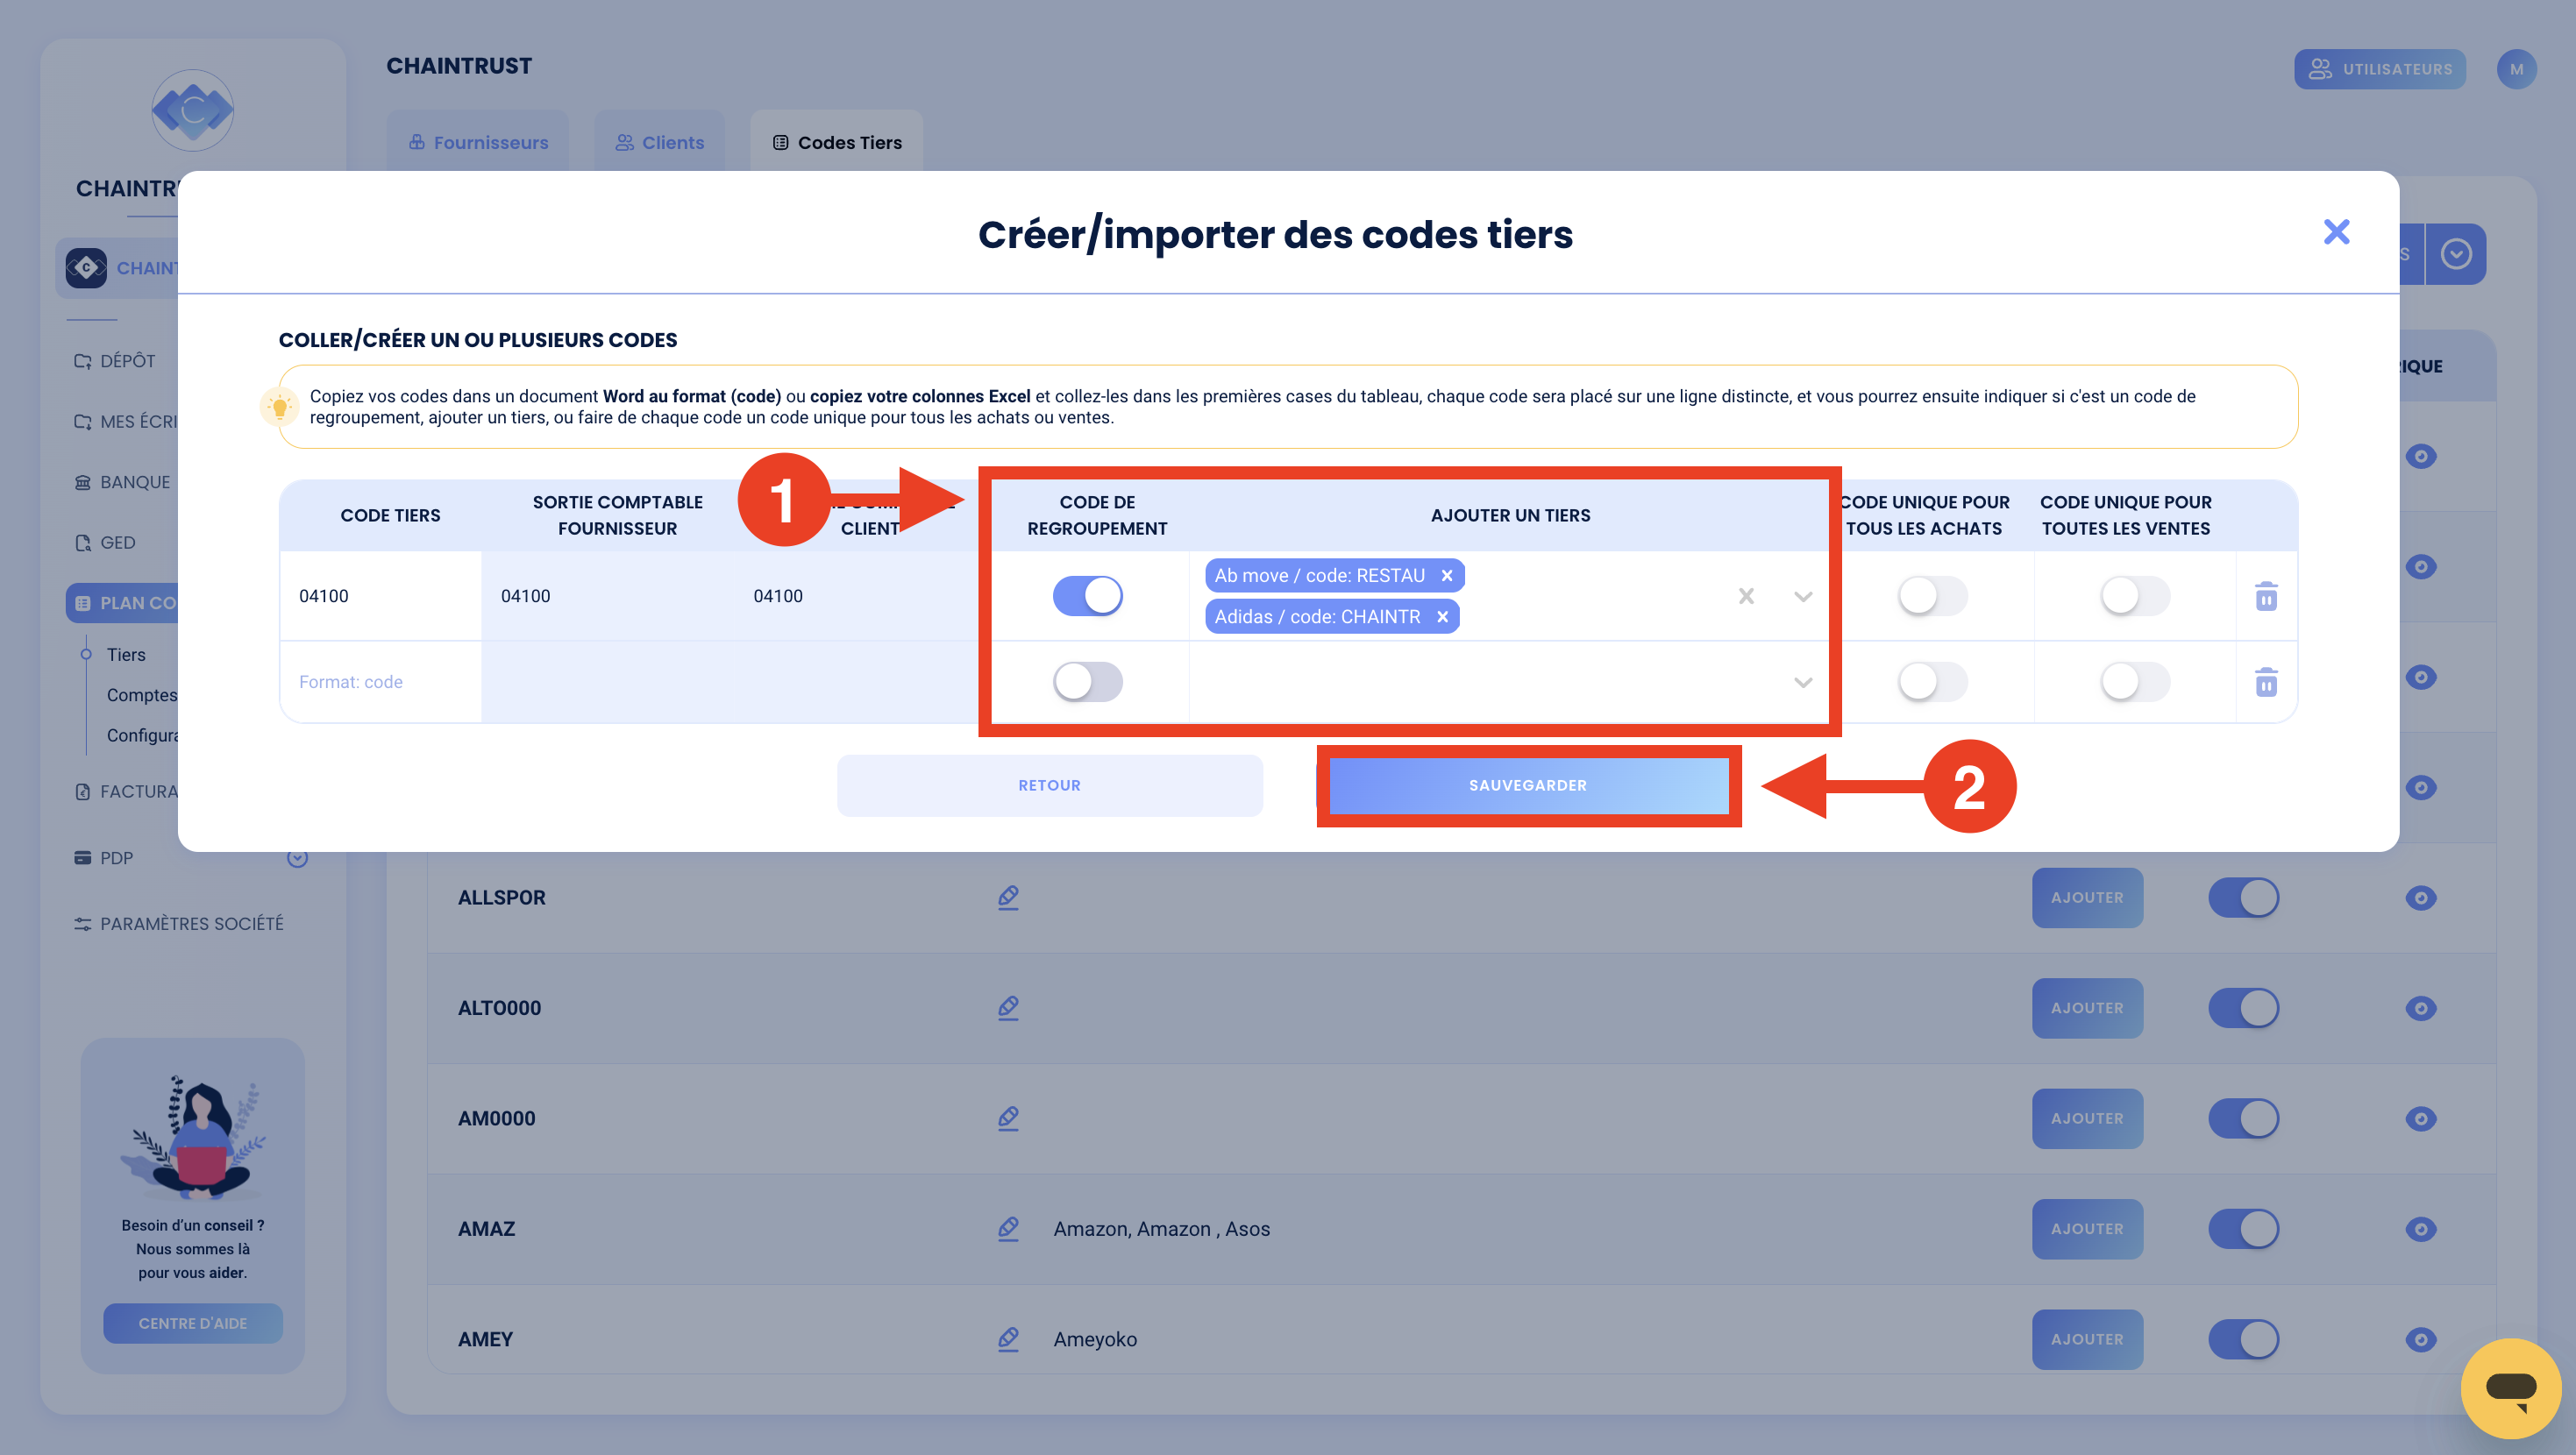2576x1455 pixels.
Task: Toggle unique ventes code on empty row
Action: 2134,682
